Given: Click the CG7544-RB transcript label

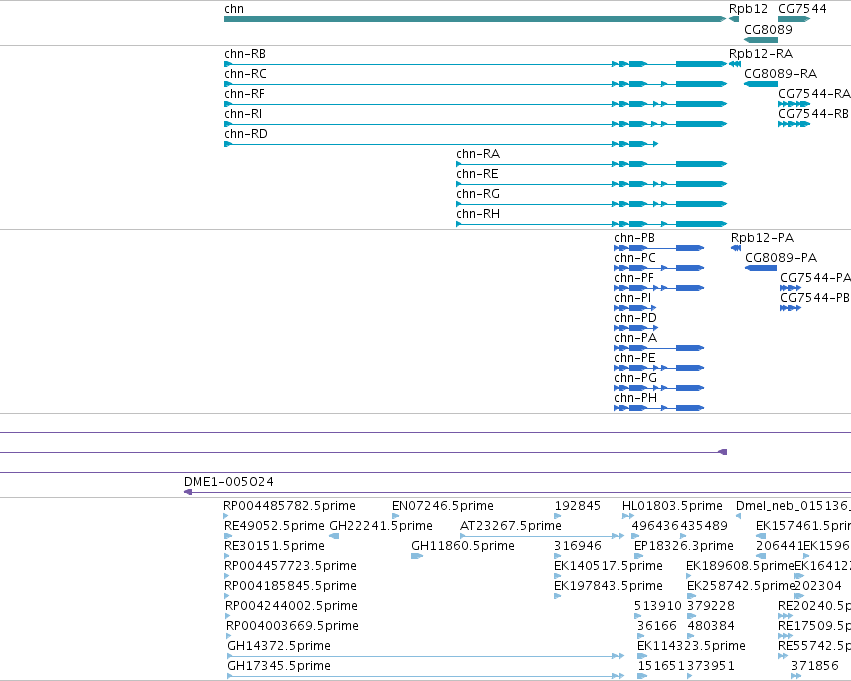Looking at the screenshot, I should 813,114.
